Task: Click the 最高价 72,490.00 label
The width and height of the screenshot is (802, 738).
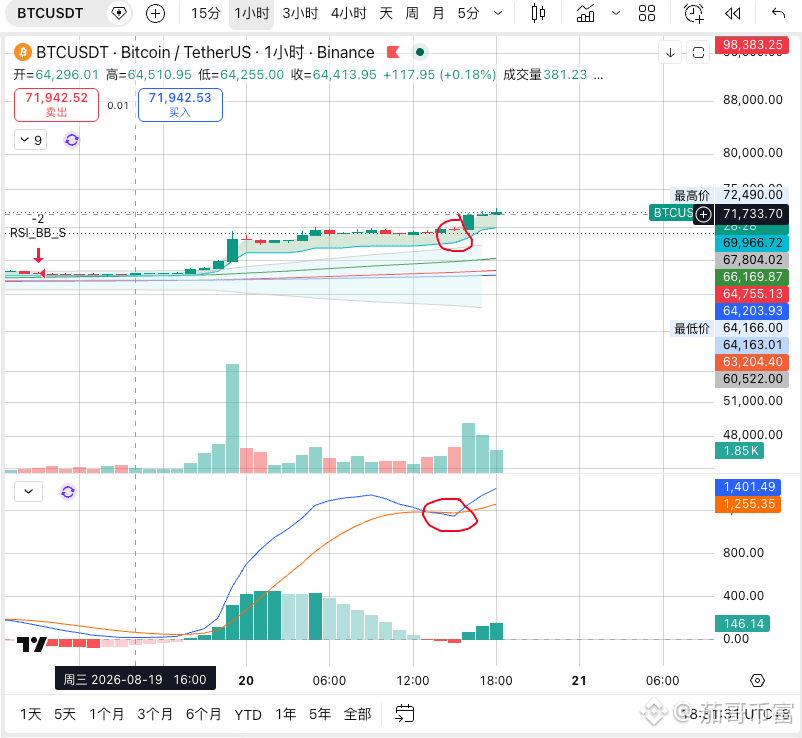Action: pyautogui.click(x=729, y=195)
